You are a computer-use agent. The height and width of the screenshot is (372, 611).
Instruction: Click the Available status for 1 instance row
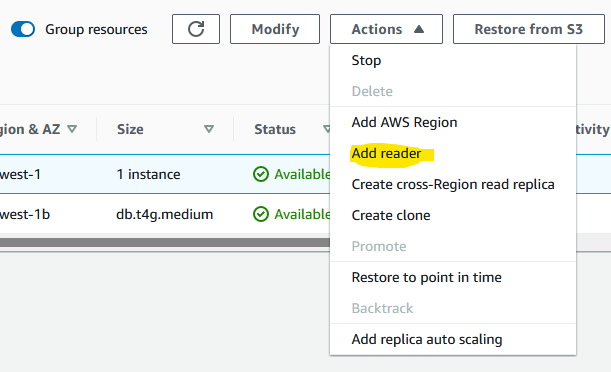tap(302, 174)
